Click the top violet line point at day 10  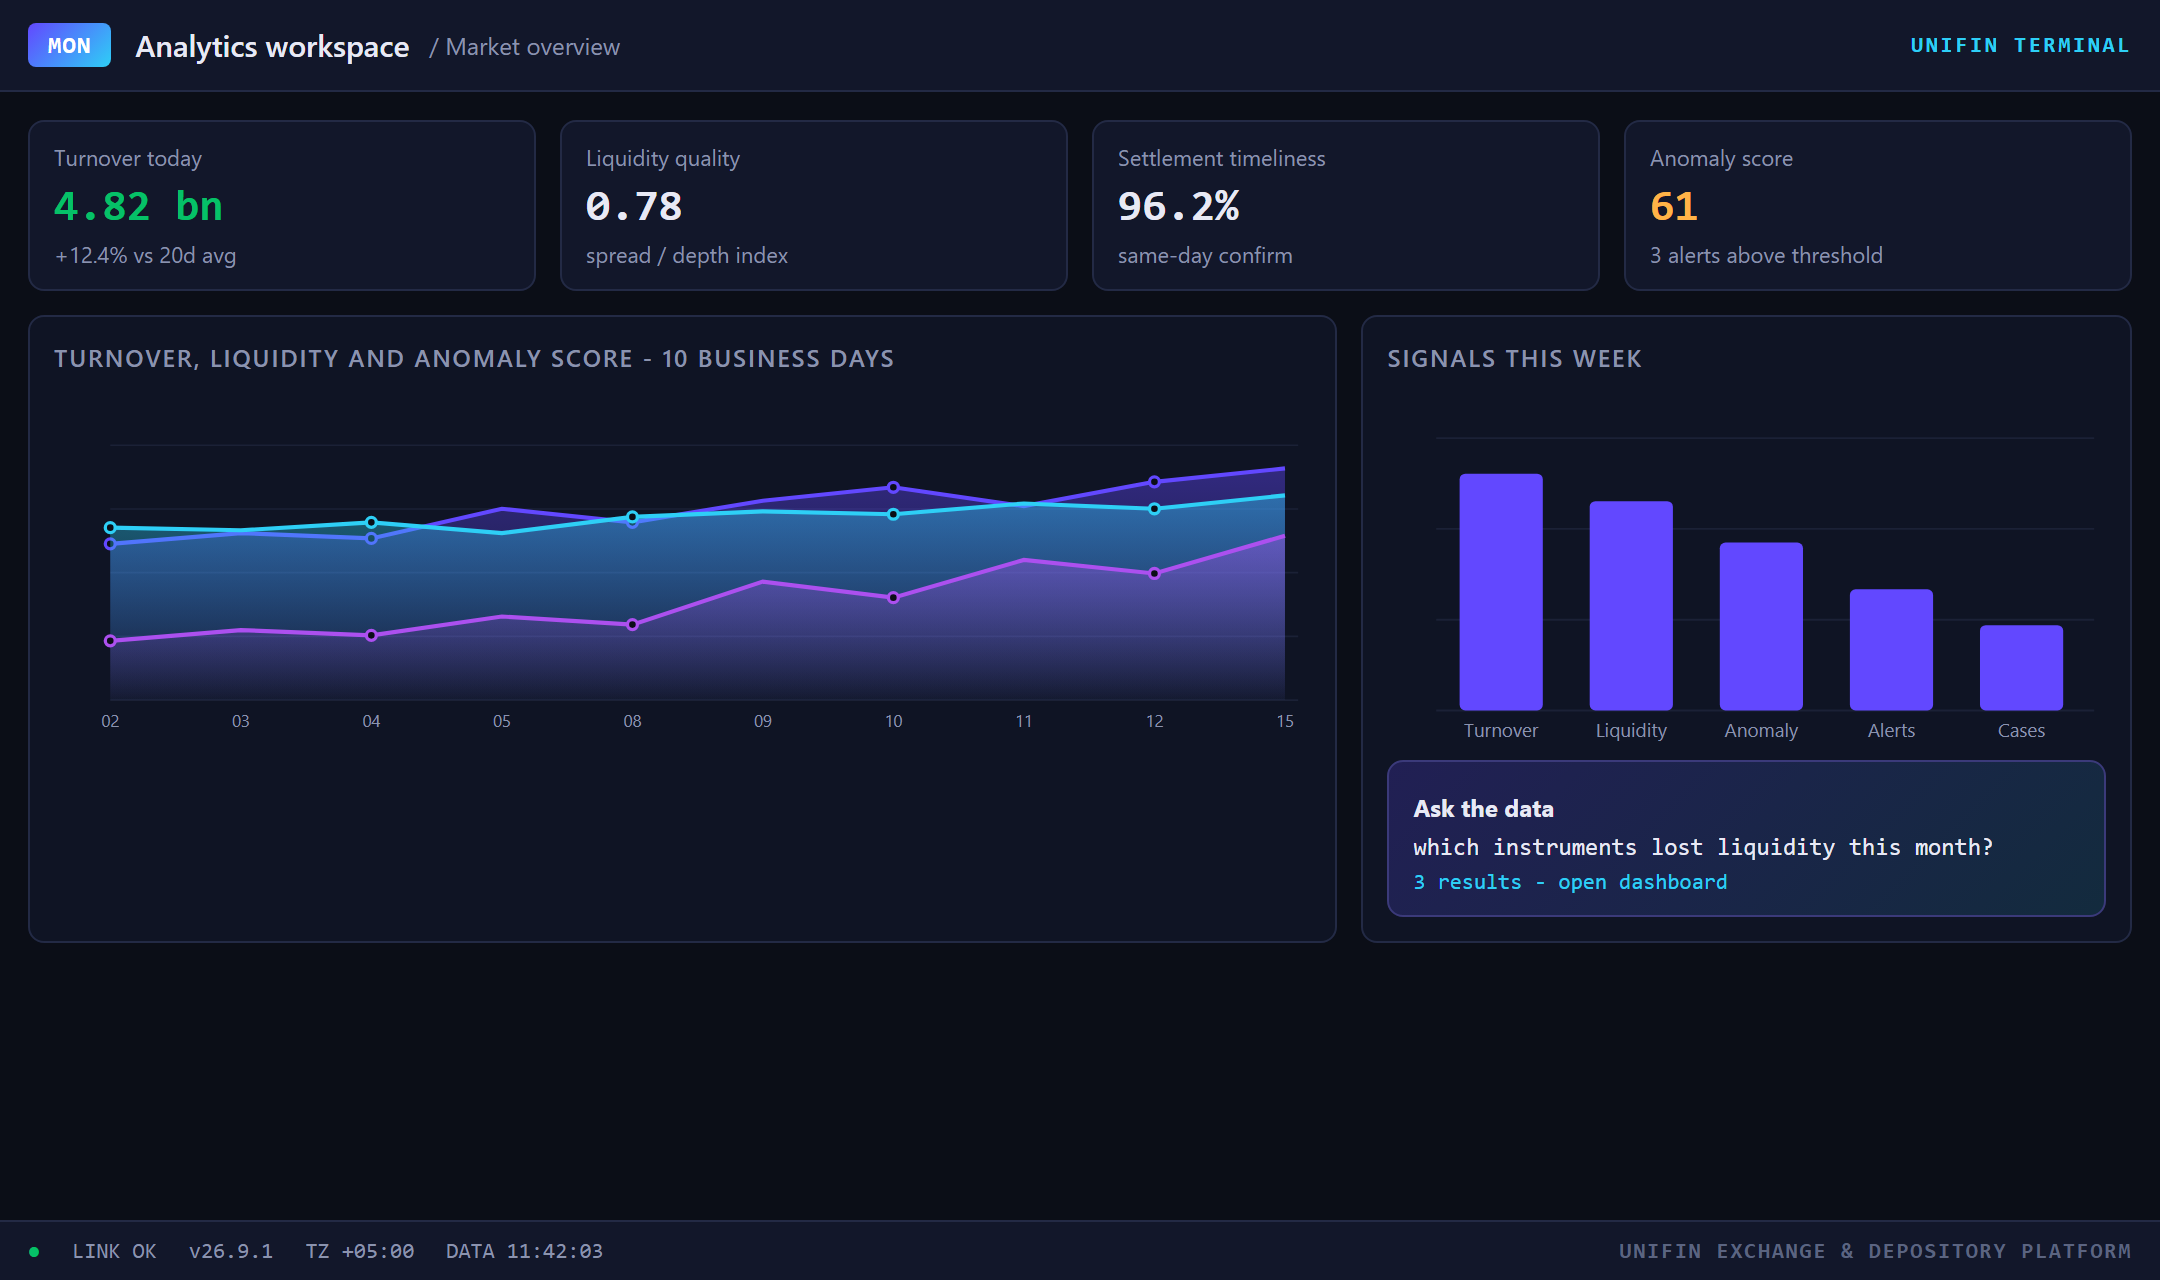click(893, 487)
